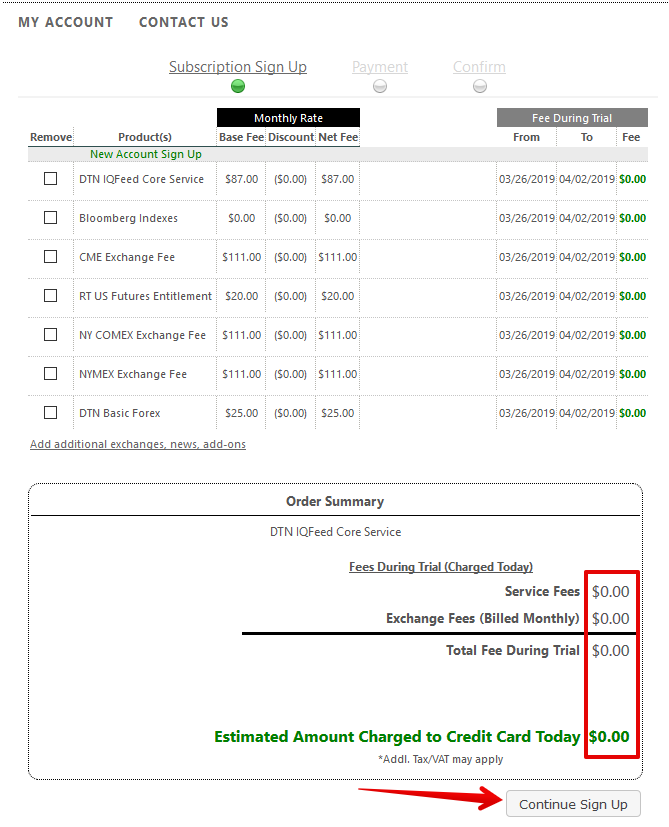
Task: Select remove checkbox for NYMEX Exchange Fee
Action: [50, 374]
